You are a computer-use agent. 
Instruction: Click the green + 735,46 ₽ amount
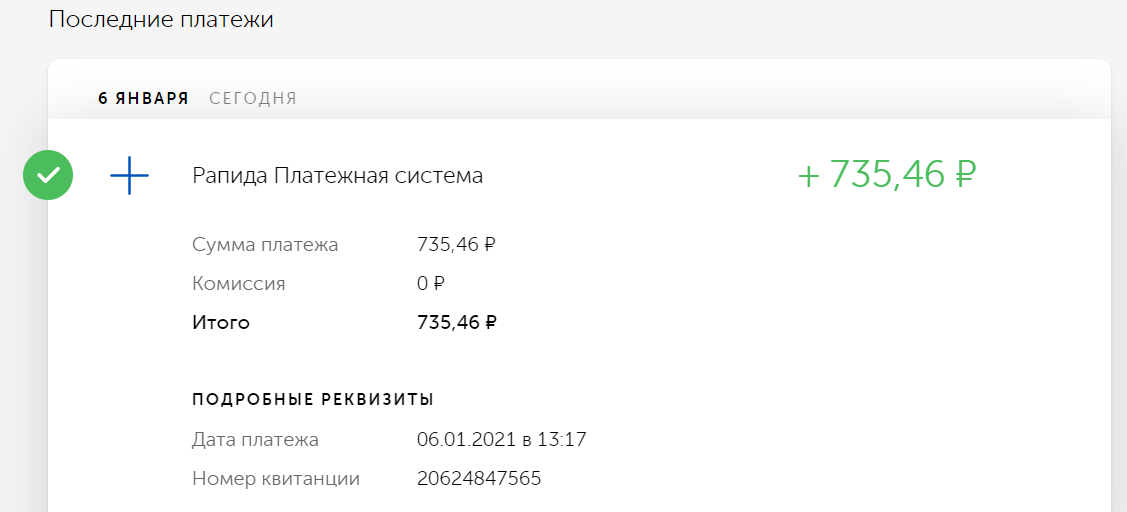click(887, 175)
